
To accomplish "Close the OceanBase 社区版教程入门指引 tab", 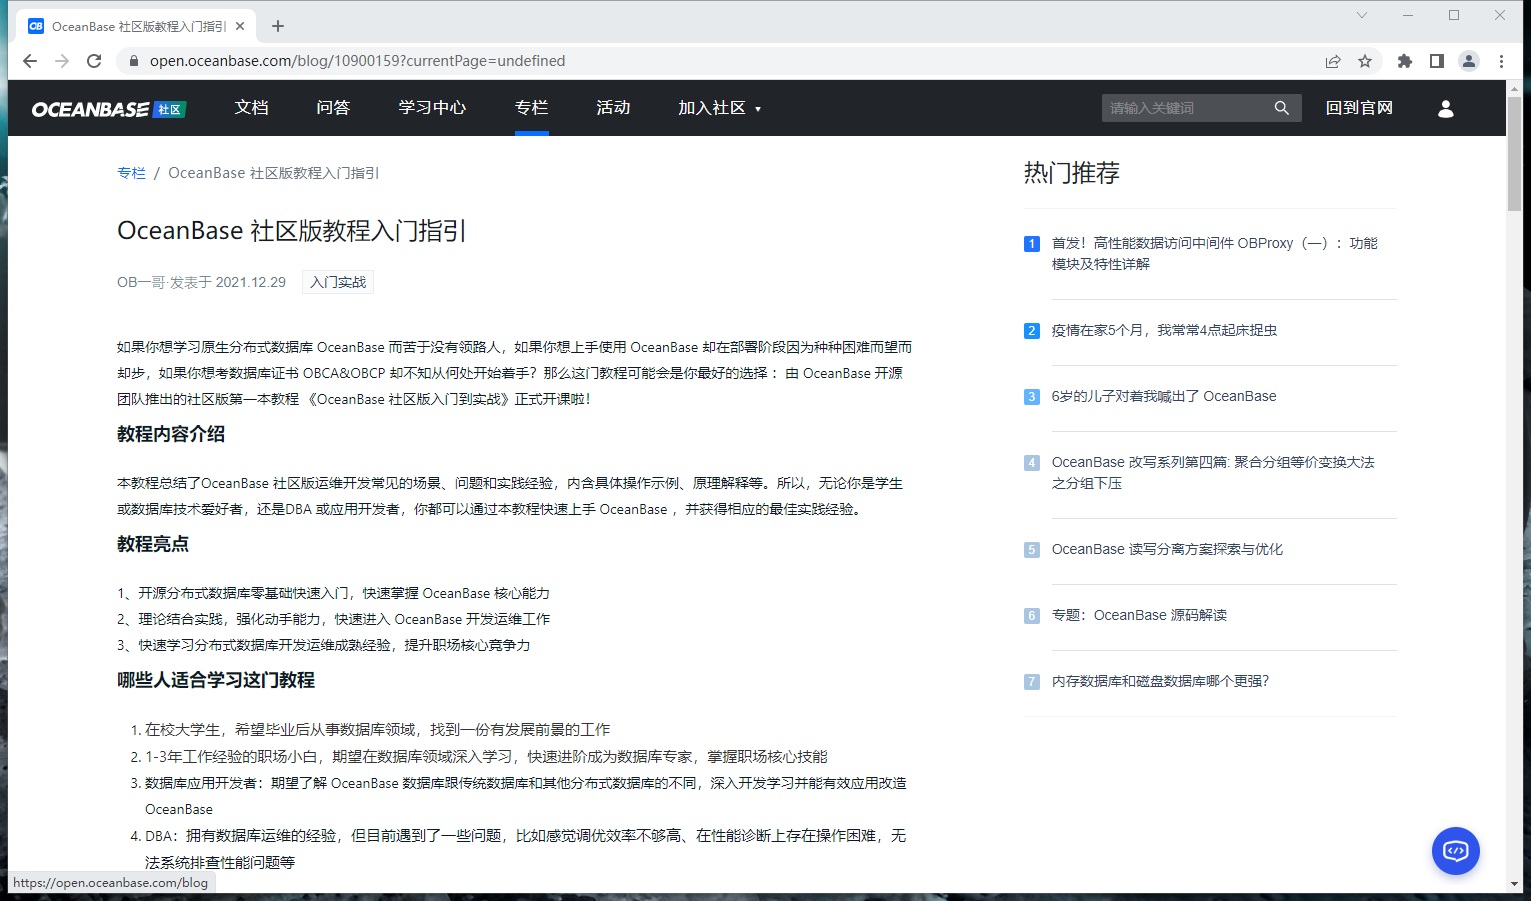I will pyautogui.click(x=240, y=26).
